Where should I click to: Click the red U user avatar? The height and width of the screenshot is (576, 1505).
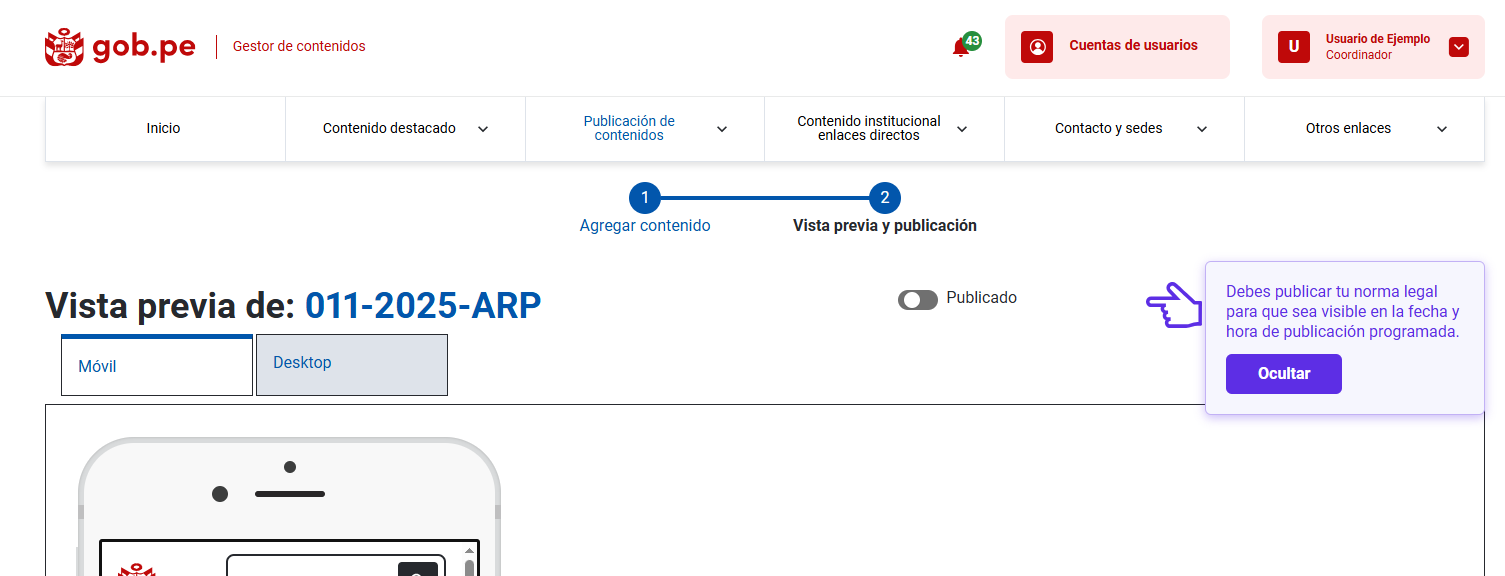[1293, 47]
